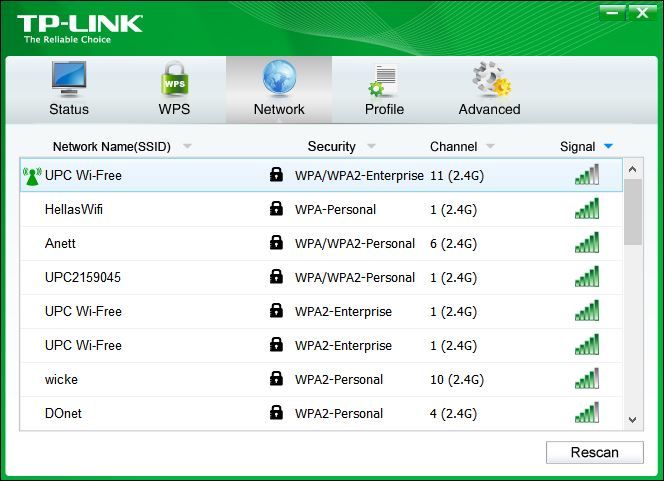Image resolution: width=664 pixels, height=481 pixels.
Task: Click the lock icon in HellasWifi row
Action: (276, 209)
